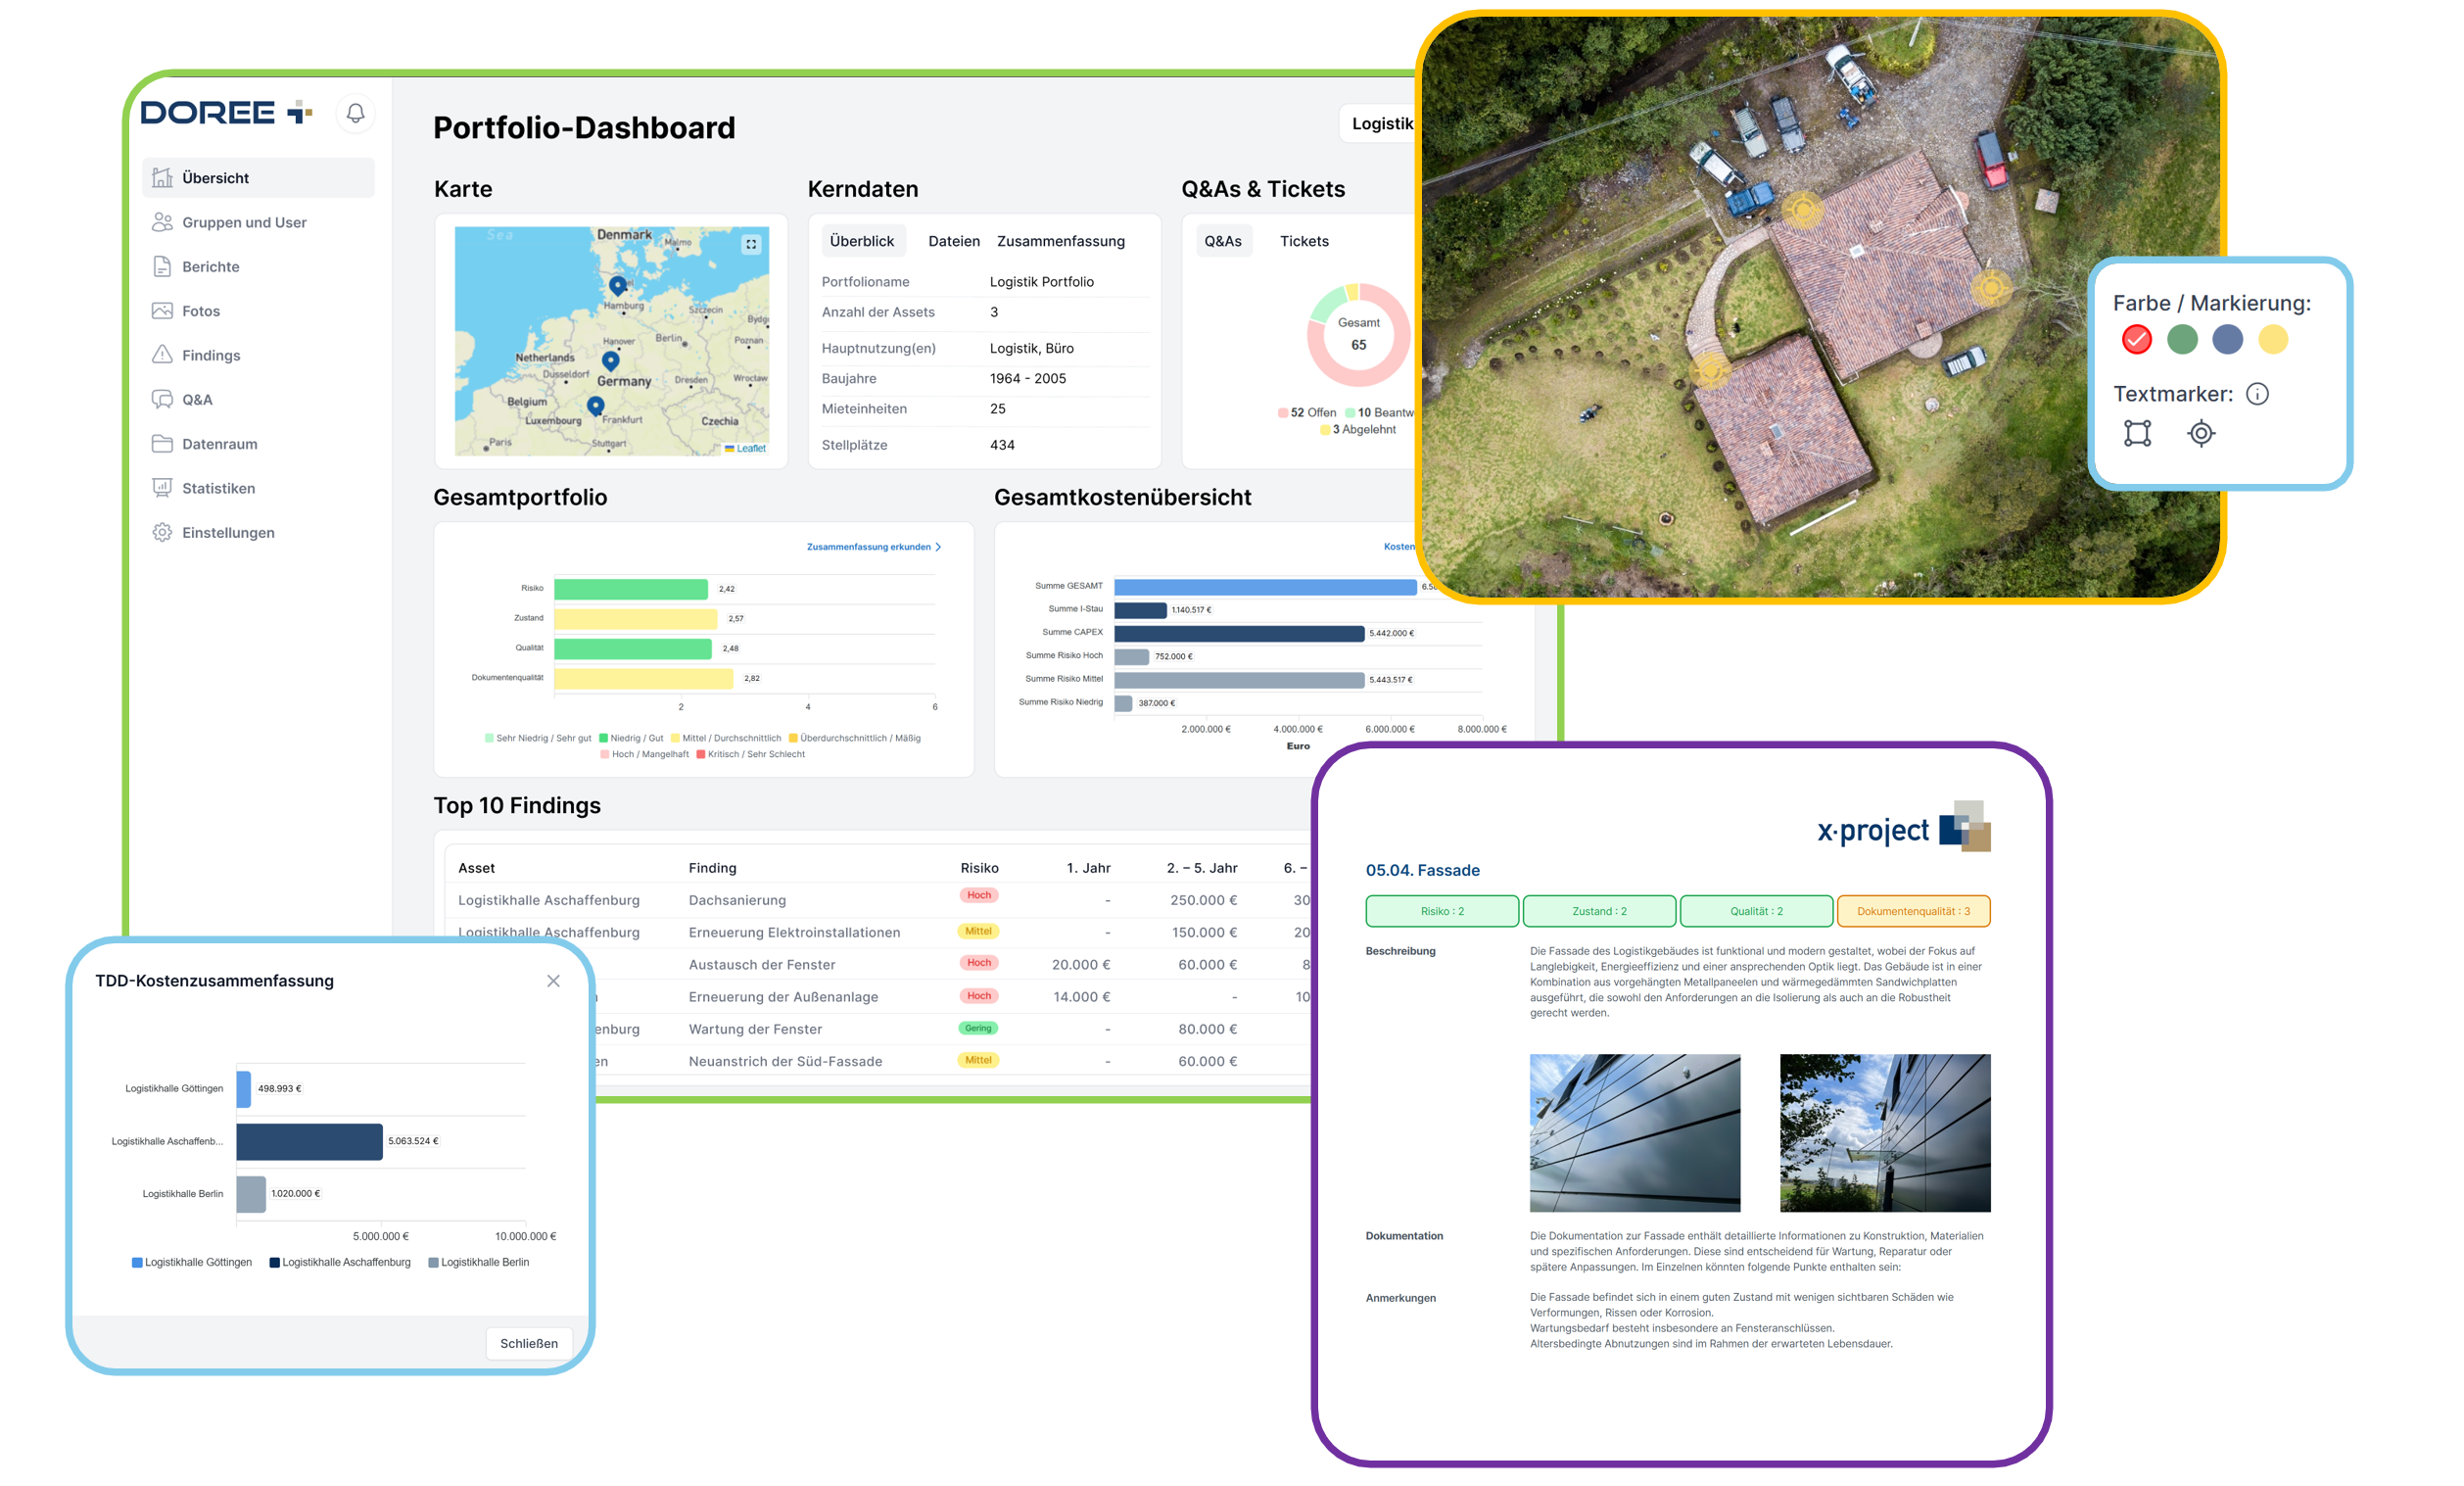Toggle Logistikhalle Berlin legend entry
This screenshot has height=1486, width=2464.
coord(479,1262)
